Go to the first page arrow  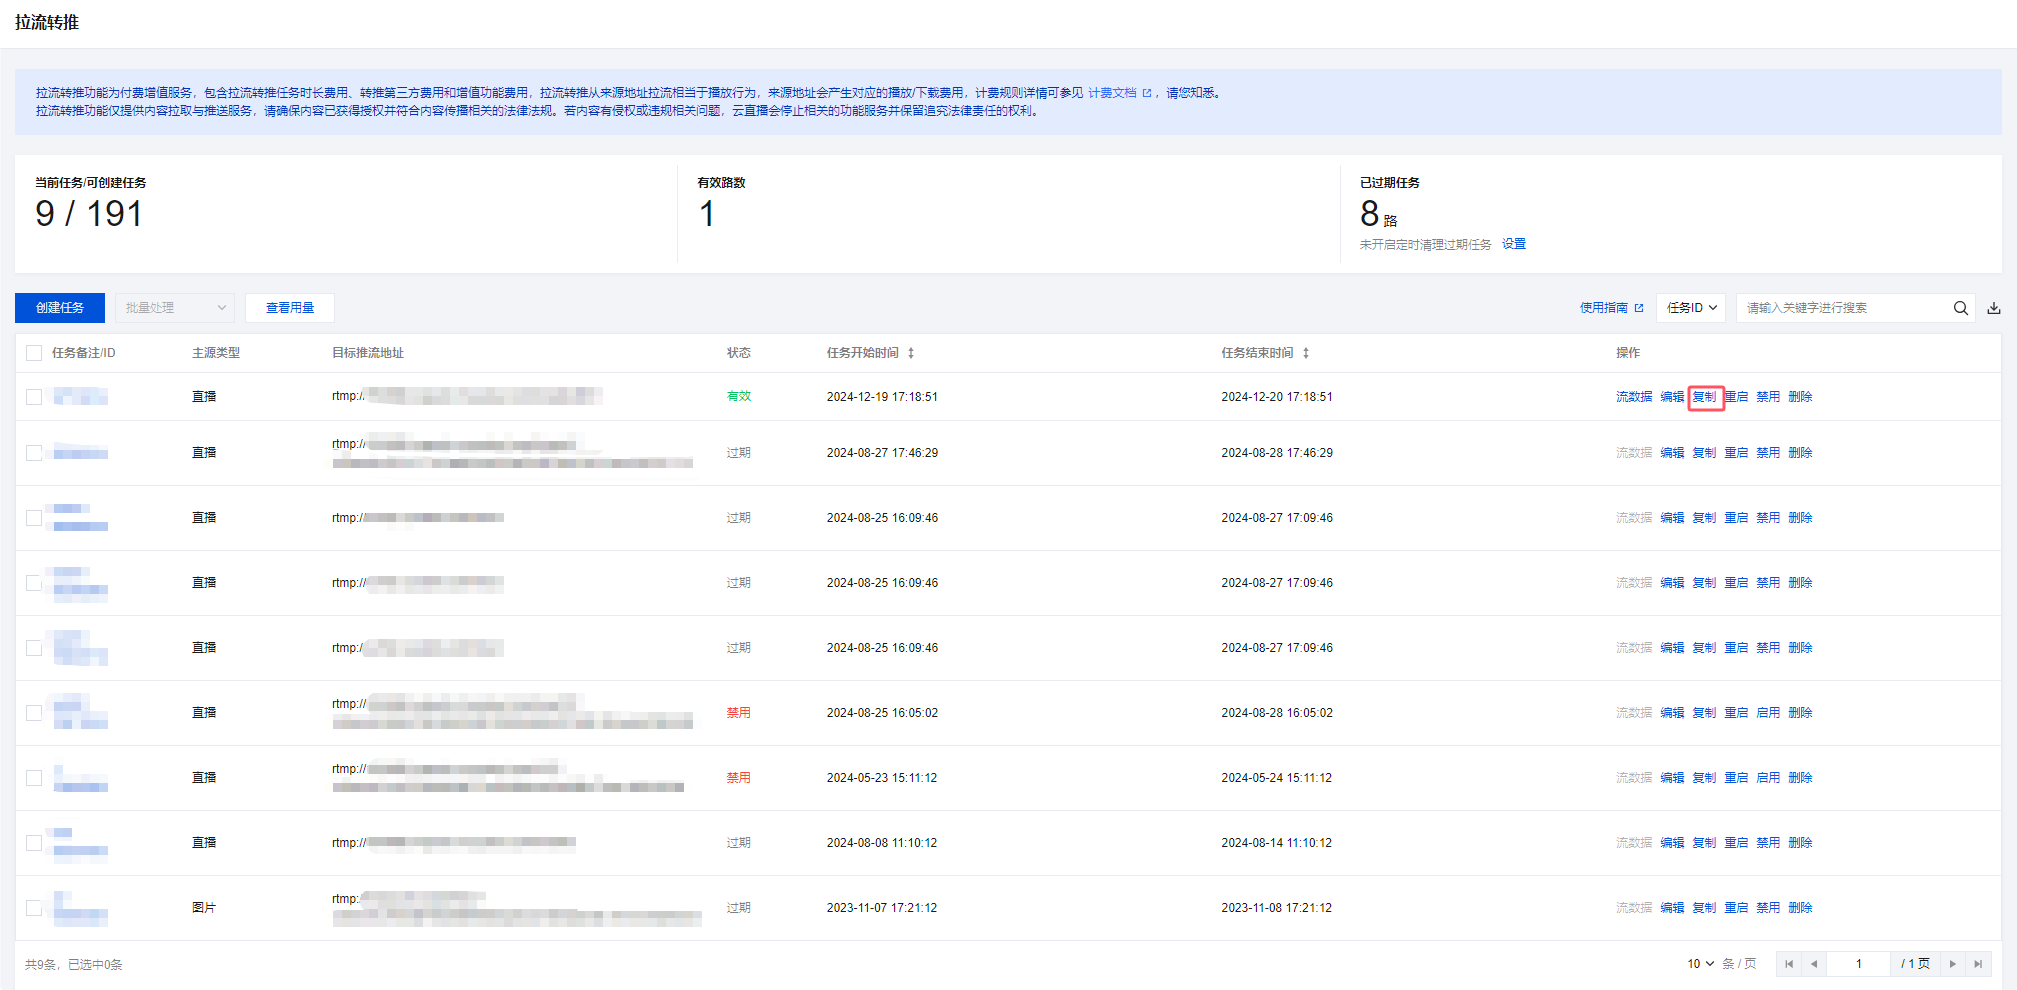pyautogui.click(x=1789, y=964)
